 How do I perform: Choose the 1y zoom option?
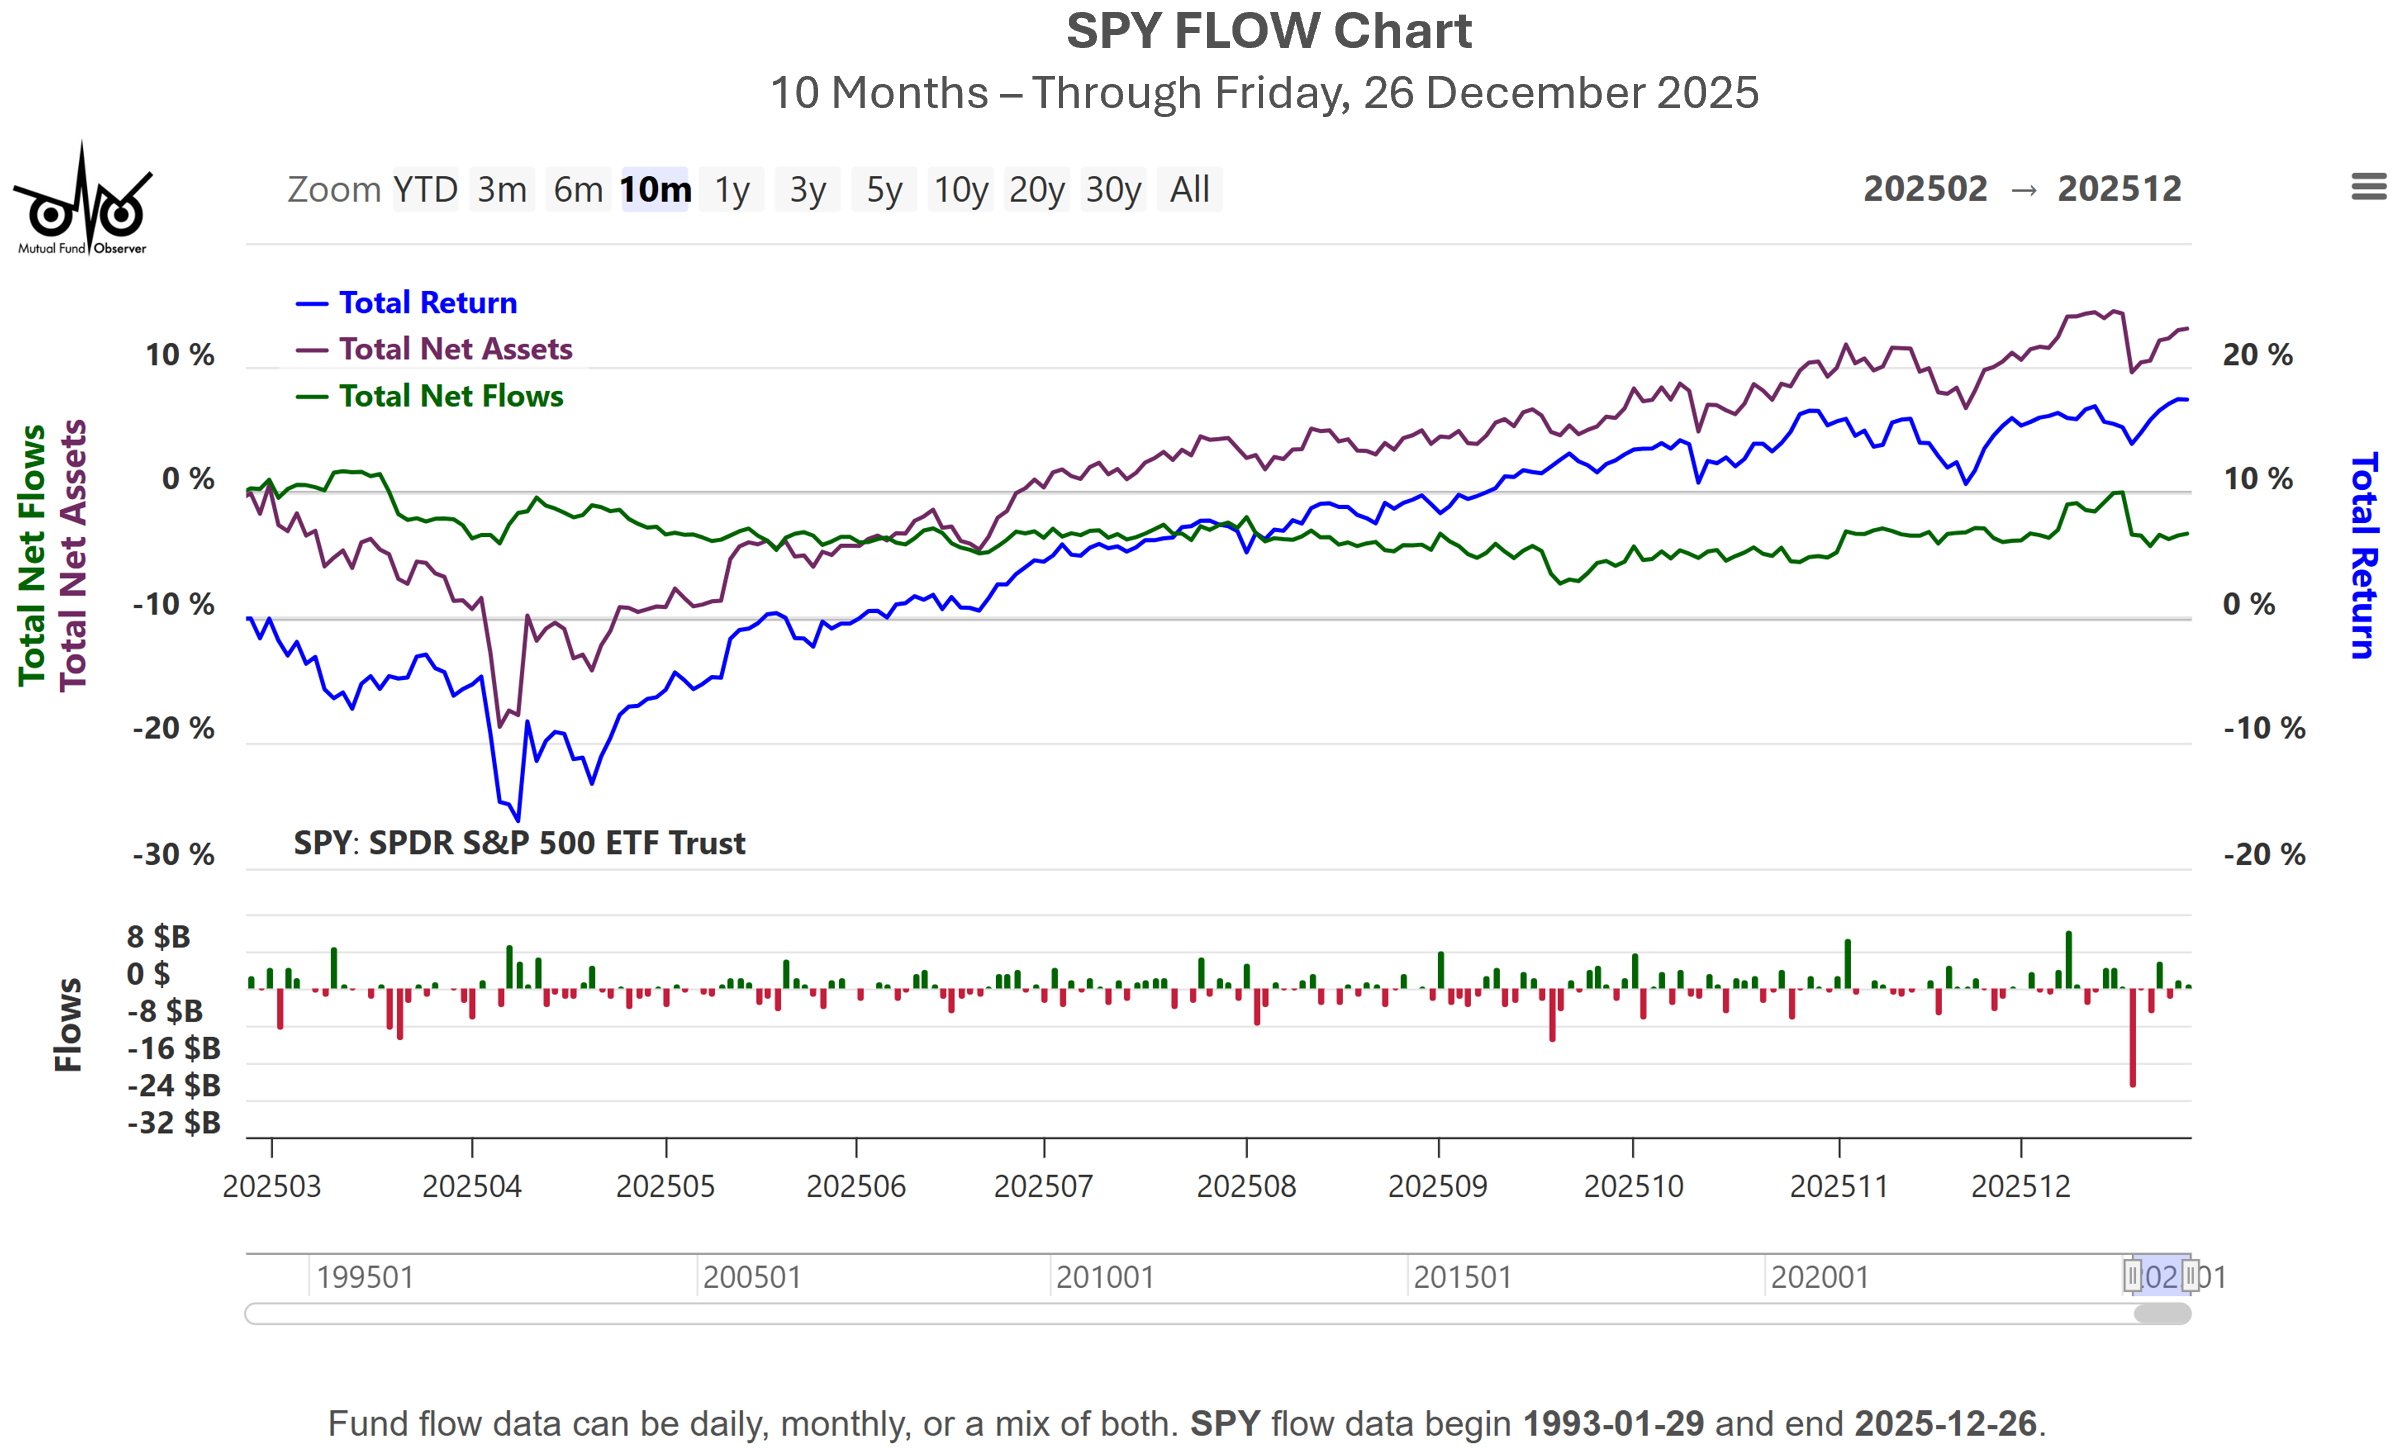click(732, 189)
